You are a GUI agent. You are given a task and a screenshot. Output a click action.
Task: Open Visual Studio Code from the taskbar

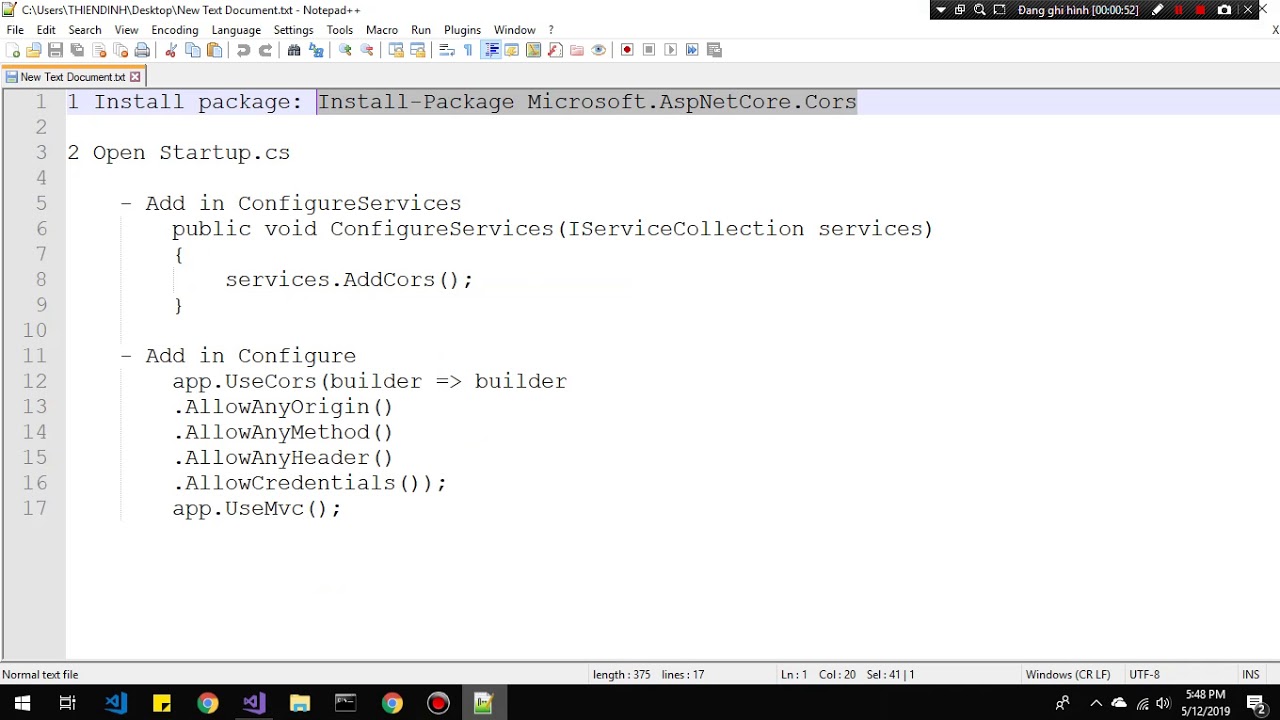pyautogui.click(x=115, y=703)
